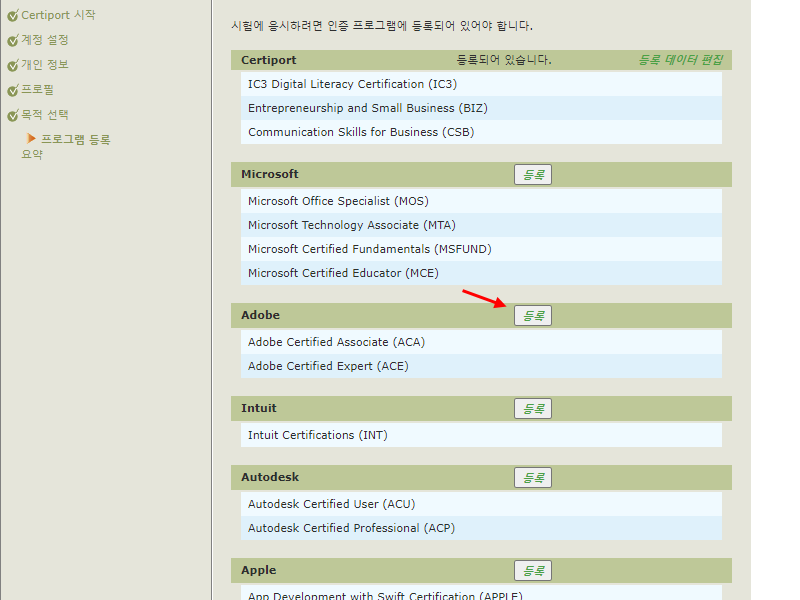Click the Microsoft section header title

[269, 174]
